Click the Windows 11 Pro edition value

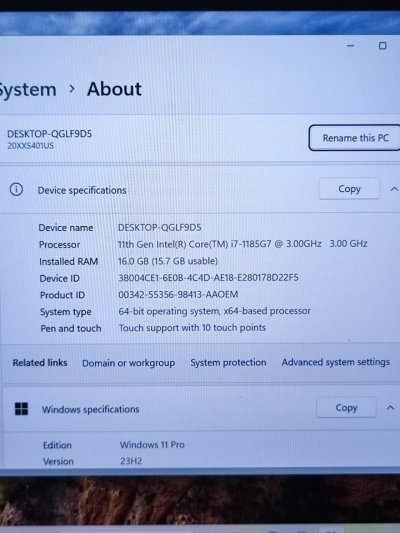[152, 445]
